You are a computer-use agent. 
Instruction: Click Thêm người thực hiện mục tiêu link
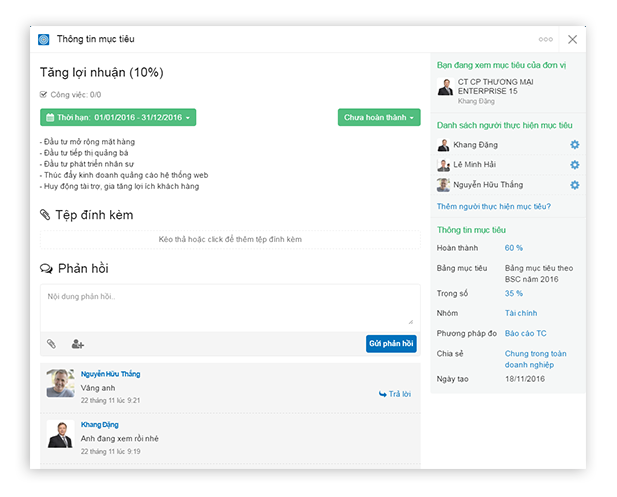tap(493, 207)
